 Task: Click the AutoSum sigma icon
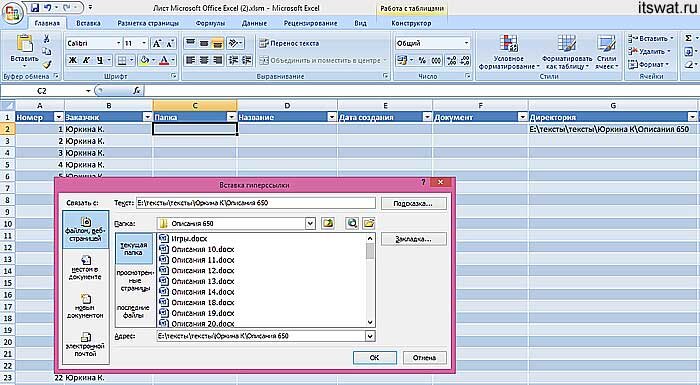(x=688, y=38)
